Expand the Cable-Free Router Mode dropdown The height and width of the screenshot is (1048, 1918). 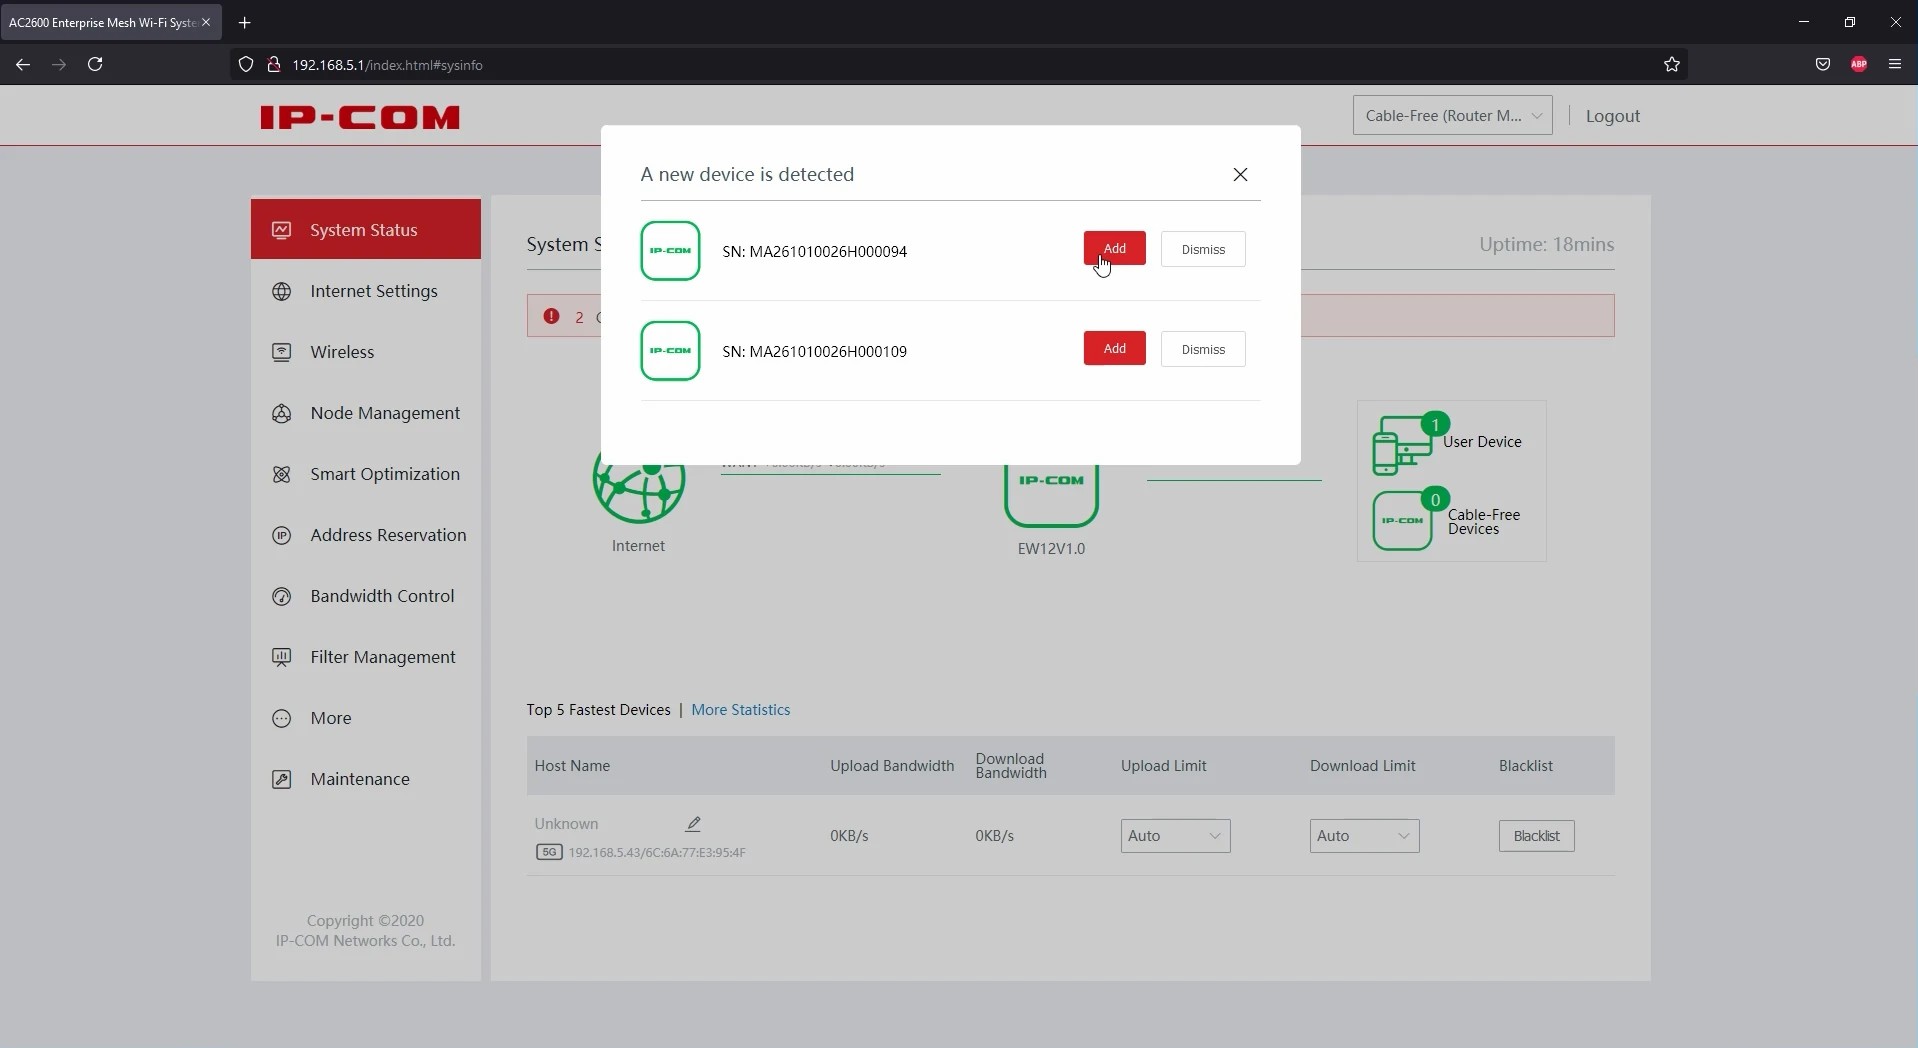click(x=1452, y=116)
